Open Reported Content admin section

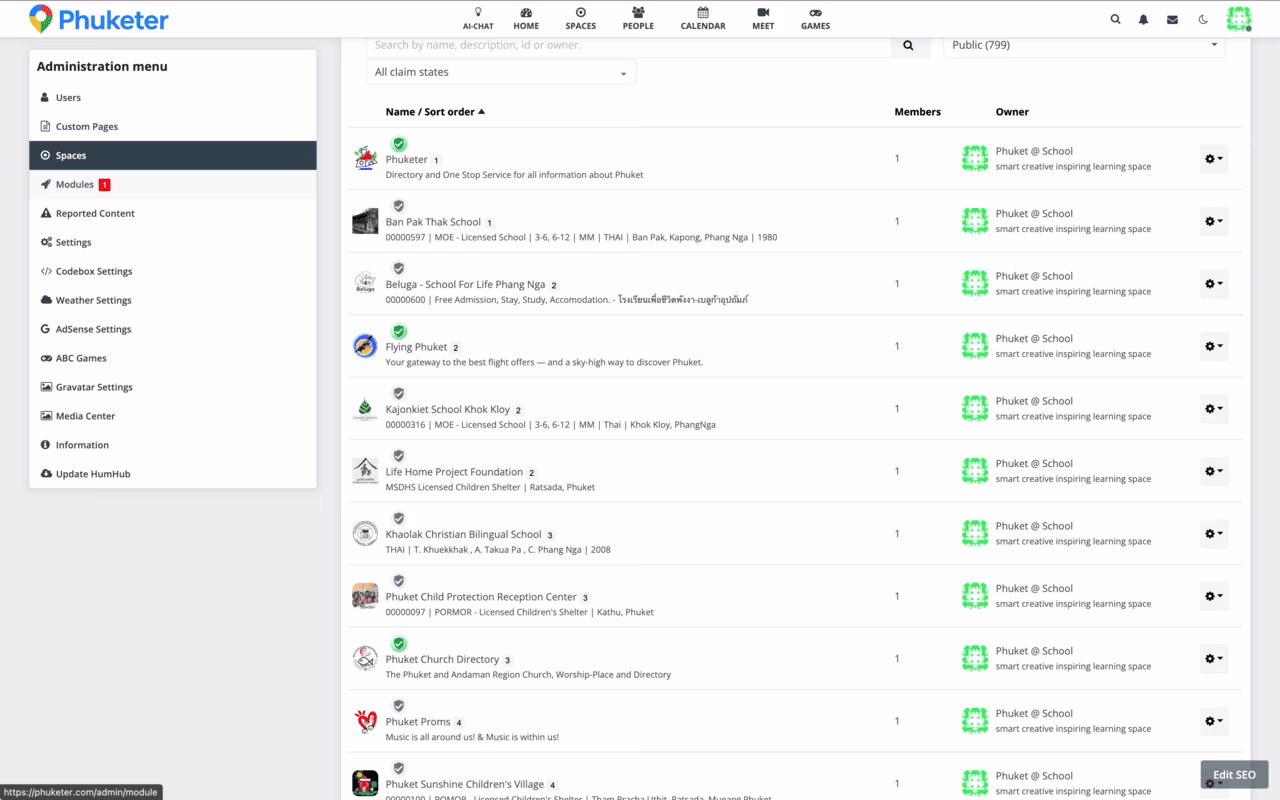tap(173, 214)
